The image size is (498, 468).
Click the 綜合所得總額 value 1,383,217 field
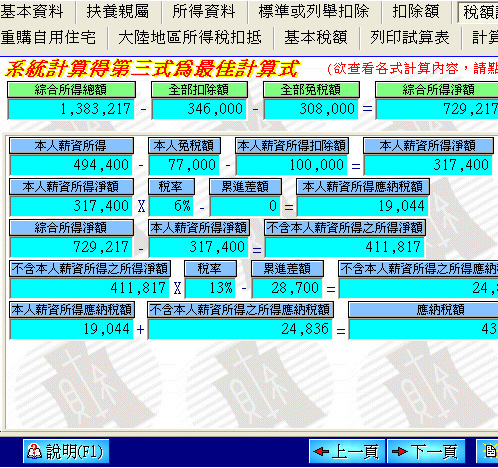click(71, 109)
